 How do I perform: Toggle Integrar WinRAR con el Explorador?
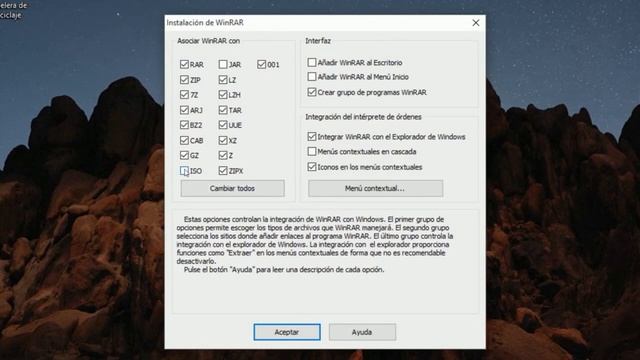coord(312,136)
